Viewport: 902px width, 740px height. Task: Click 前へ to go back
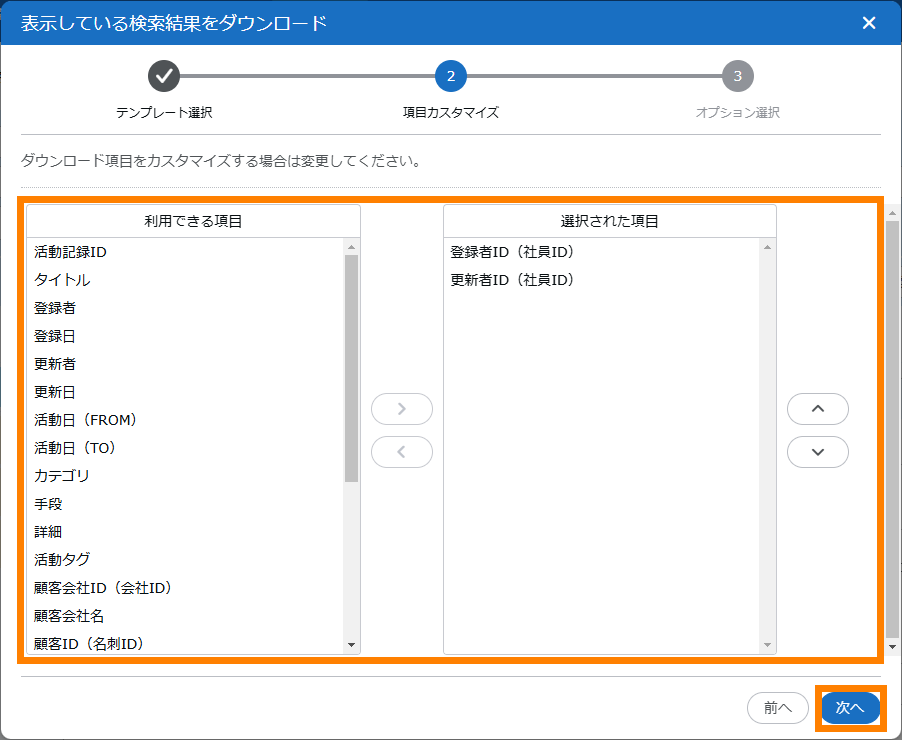click(777, 708)
